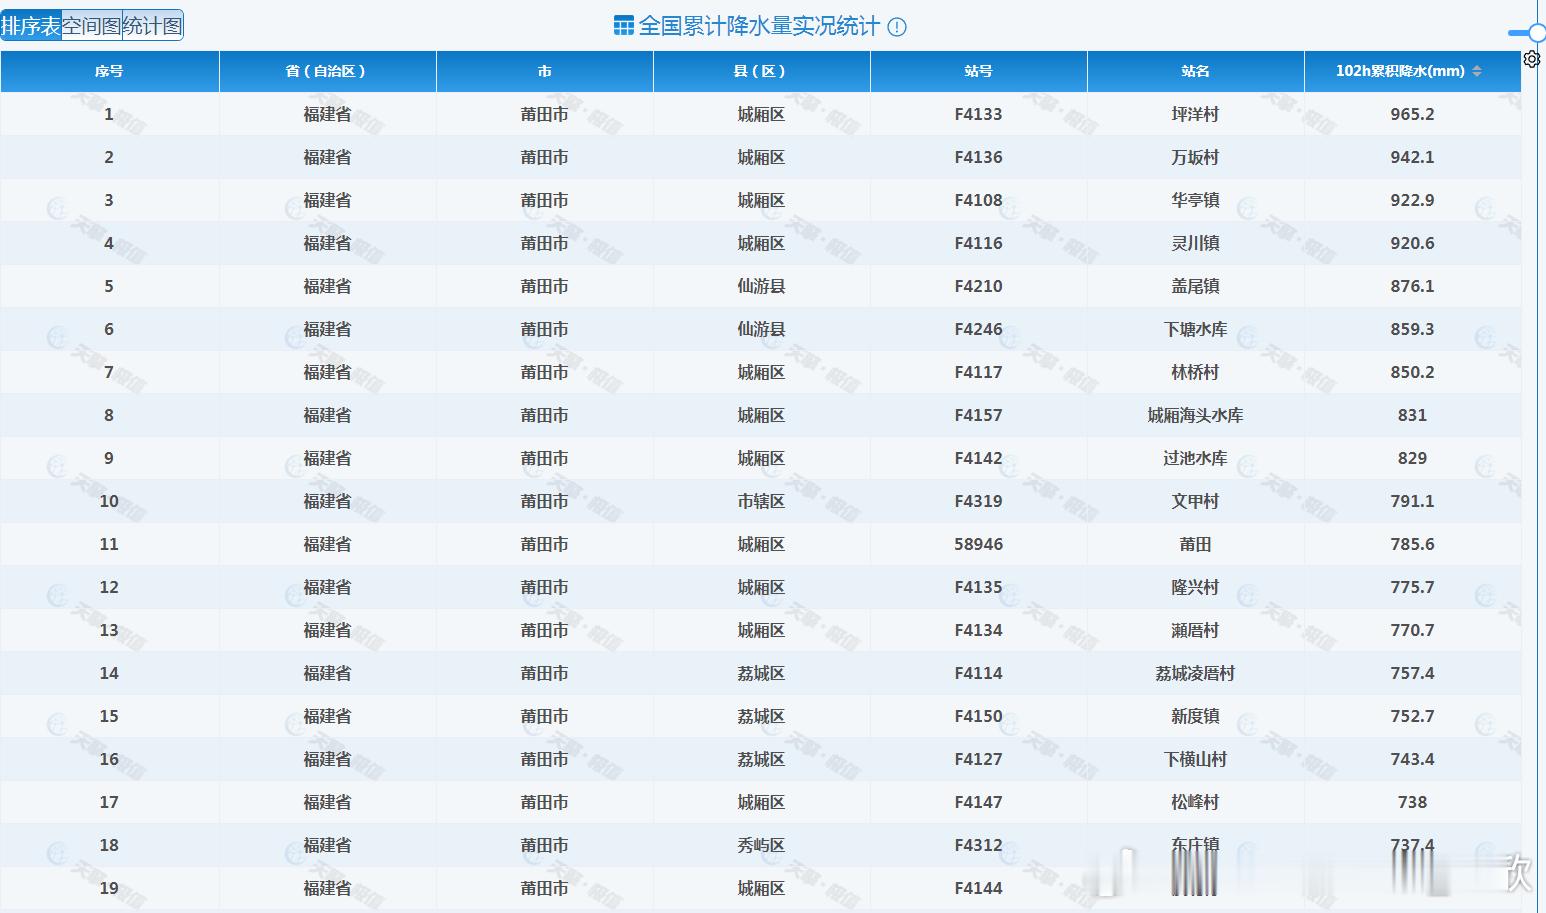Click the 站号 column header
1546x913 pixels.
click(979, 71)
